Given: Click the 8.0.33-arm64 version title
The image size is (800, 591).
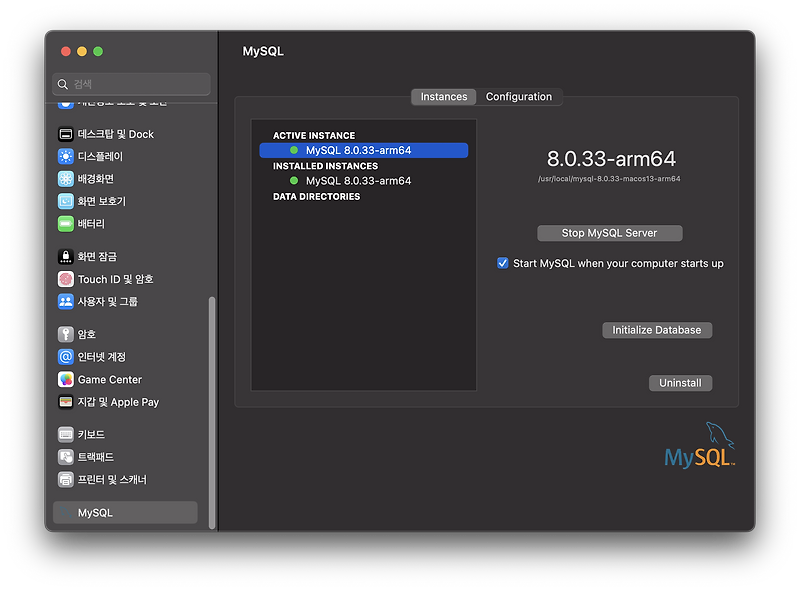Looking at the screenshot, I should [611, 159].
